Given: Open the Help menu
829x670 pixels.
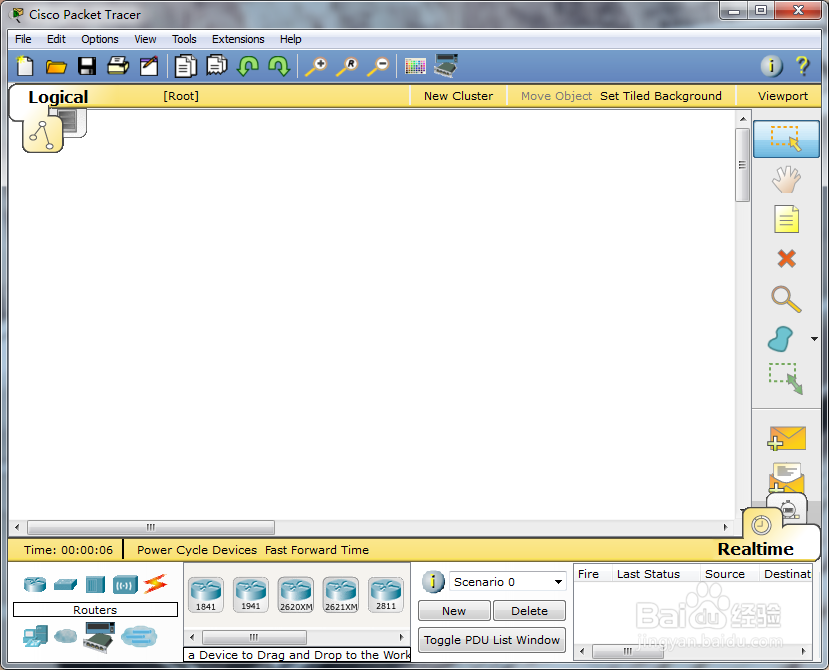Looking at the screenshot, I should point(290,39).
